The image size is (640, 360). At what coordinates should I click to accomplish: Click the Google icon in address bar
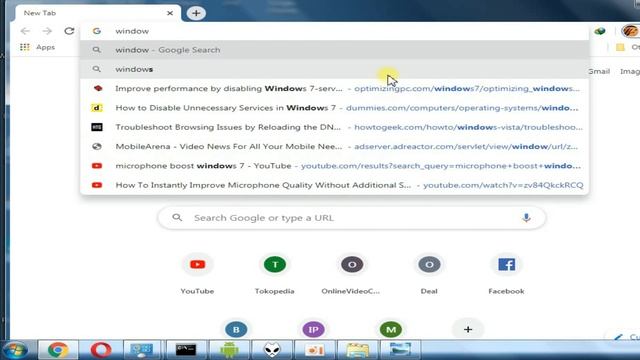97,31
